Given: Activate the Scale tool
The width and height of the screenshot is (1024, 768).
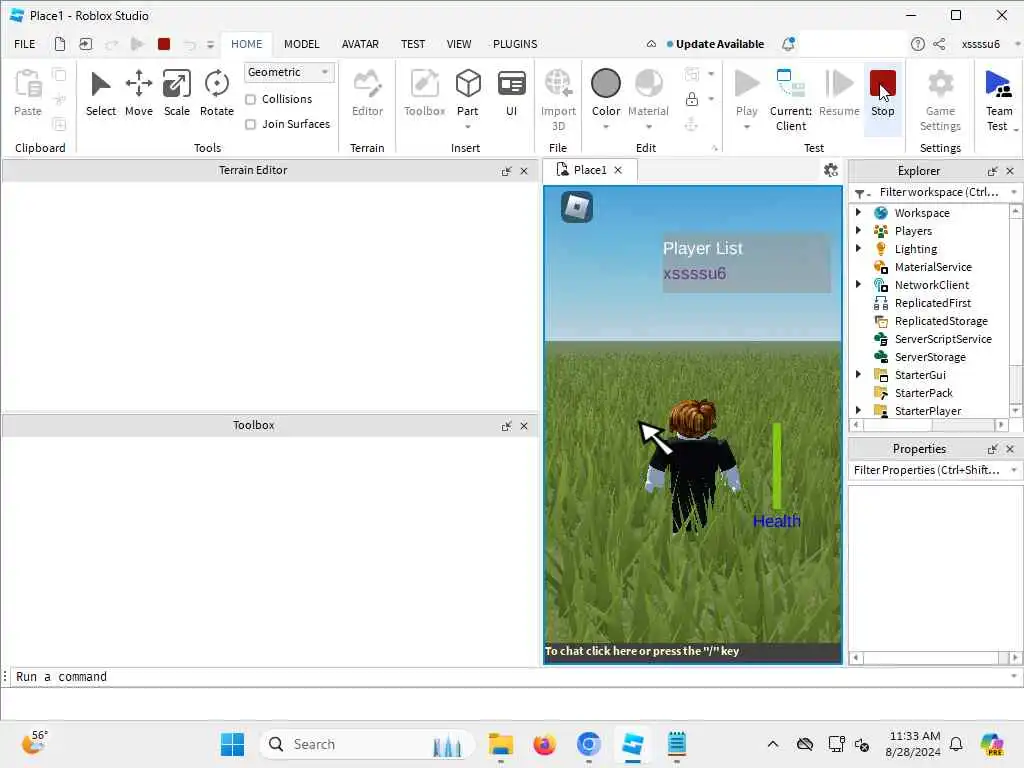Looking at the screenshot, I should point(176,93).
